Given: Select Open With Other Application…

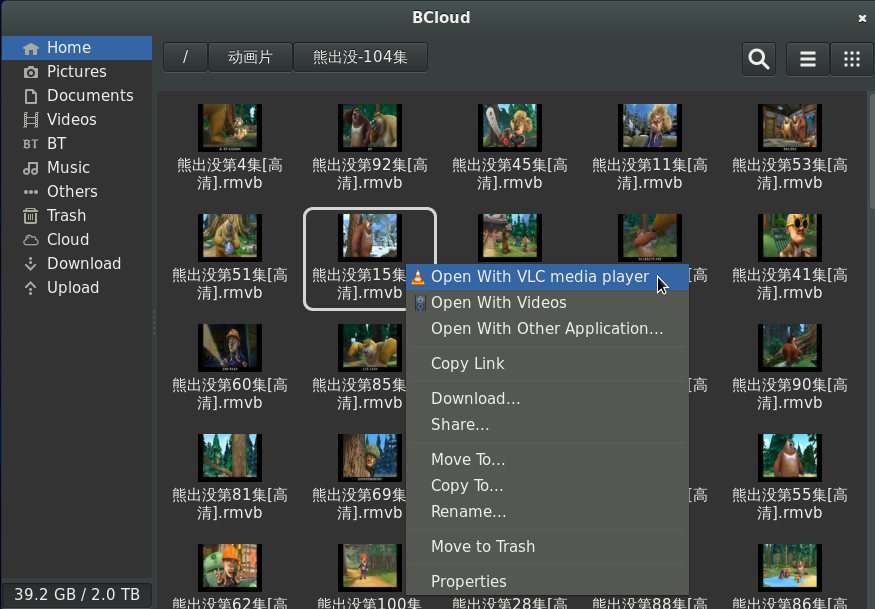Looking at the screenshot, I should point(546,329).
